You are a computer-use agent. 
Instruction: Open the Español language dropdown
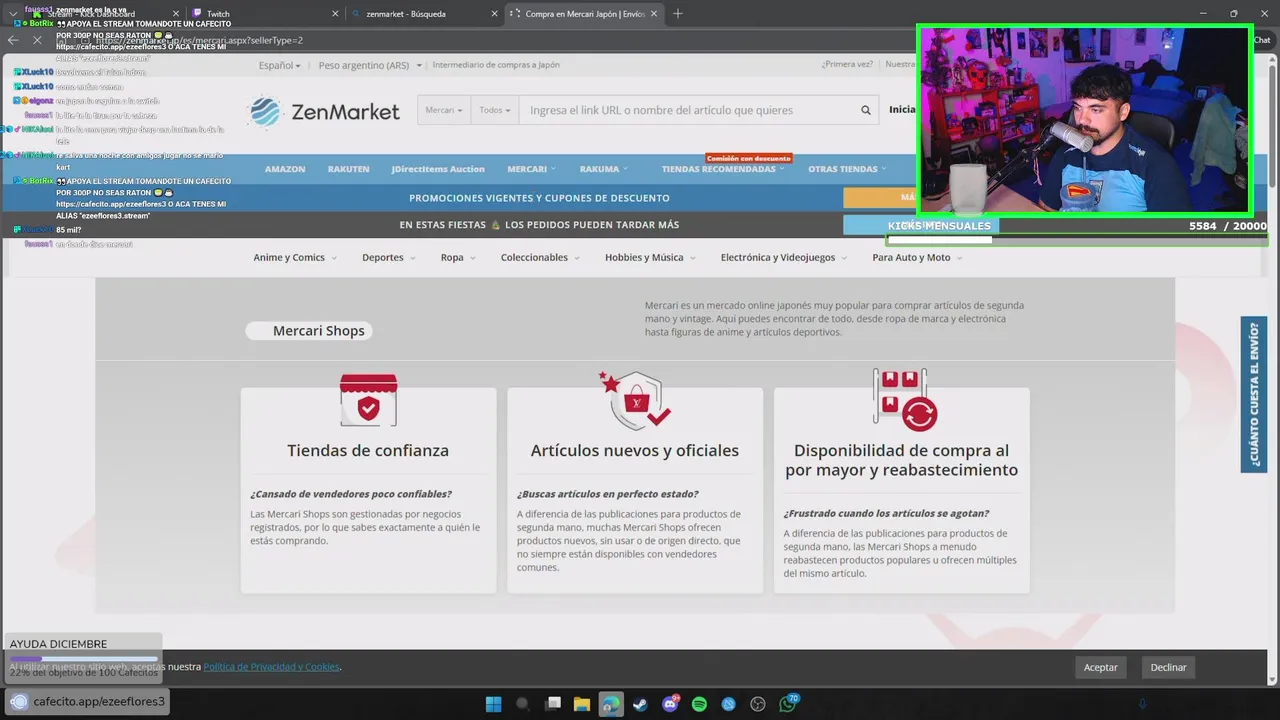279,65
